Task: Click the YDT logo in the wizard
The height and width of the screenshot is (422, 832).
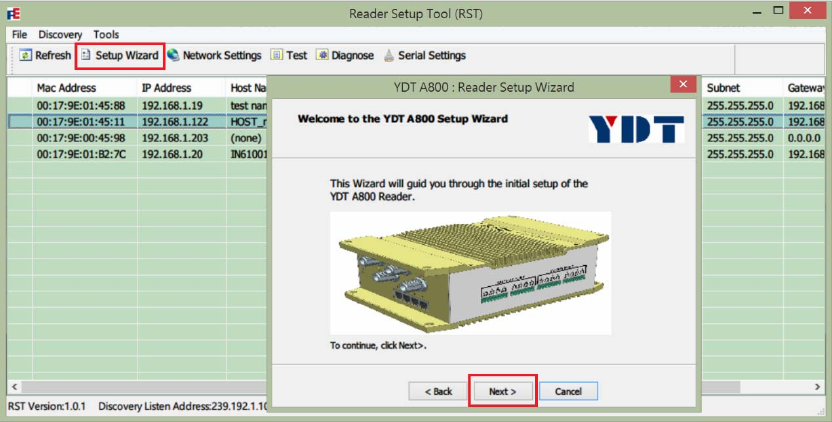Action: tap(636, 129)
